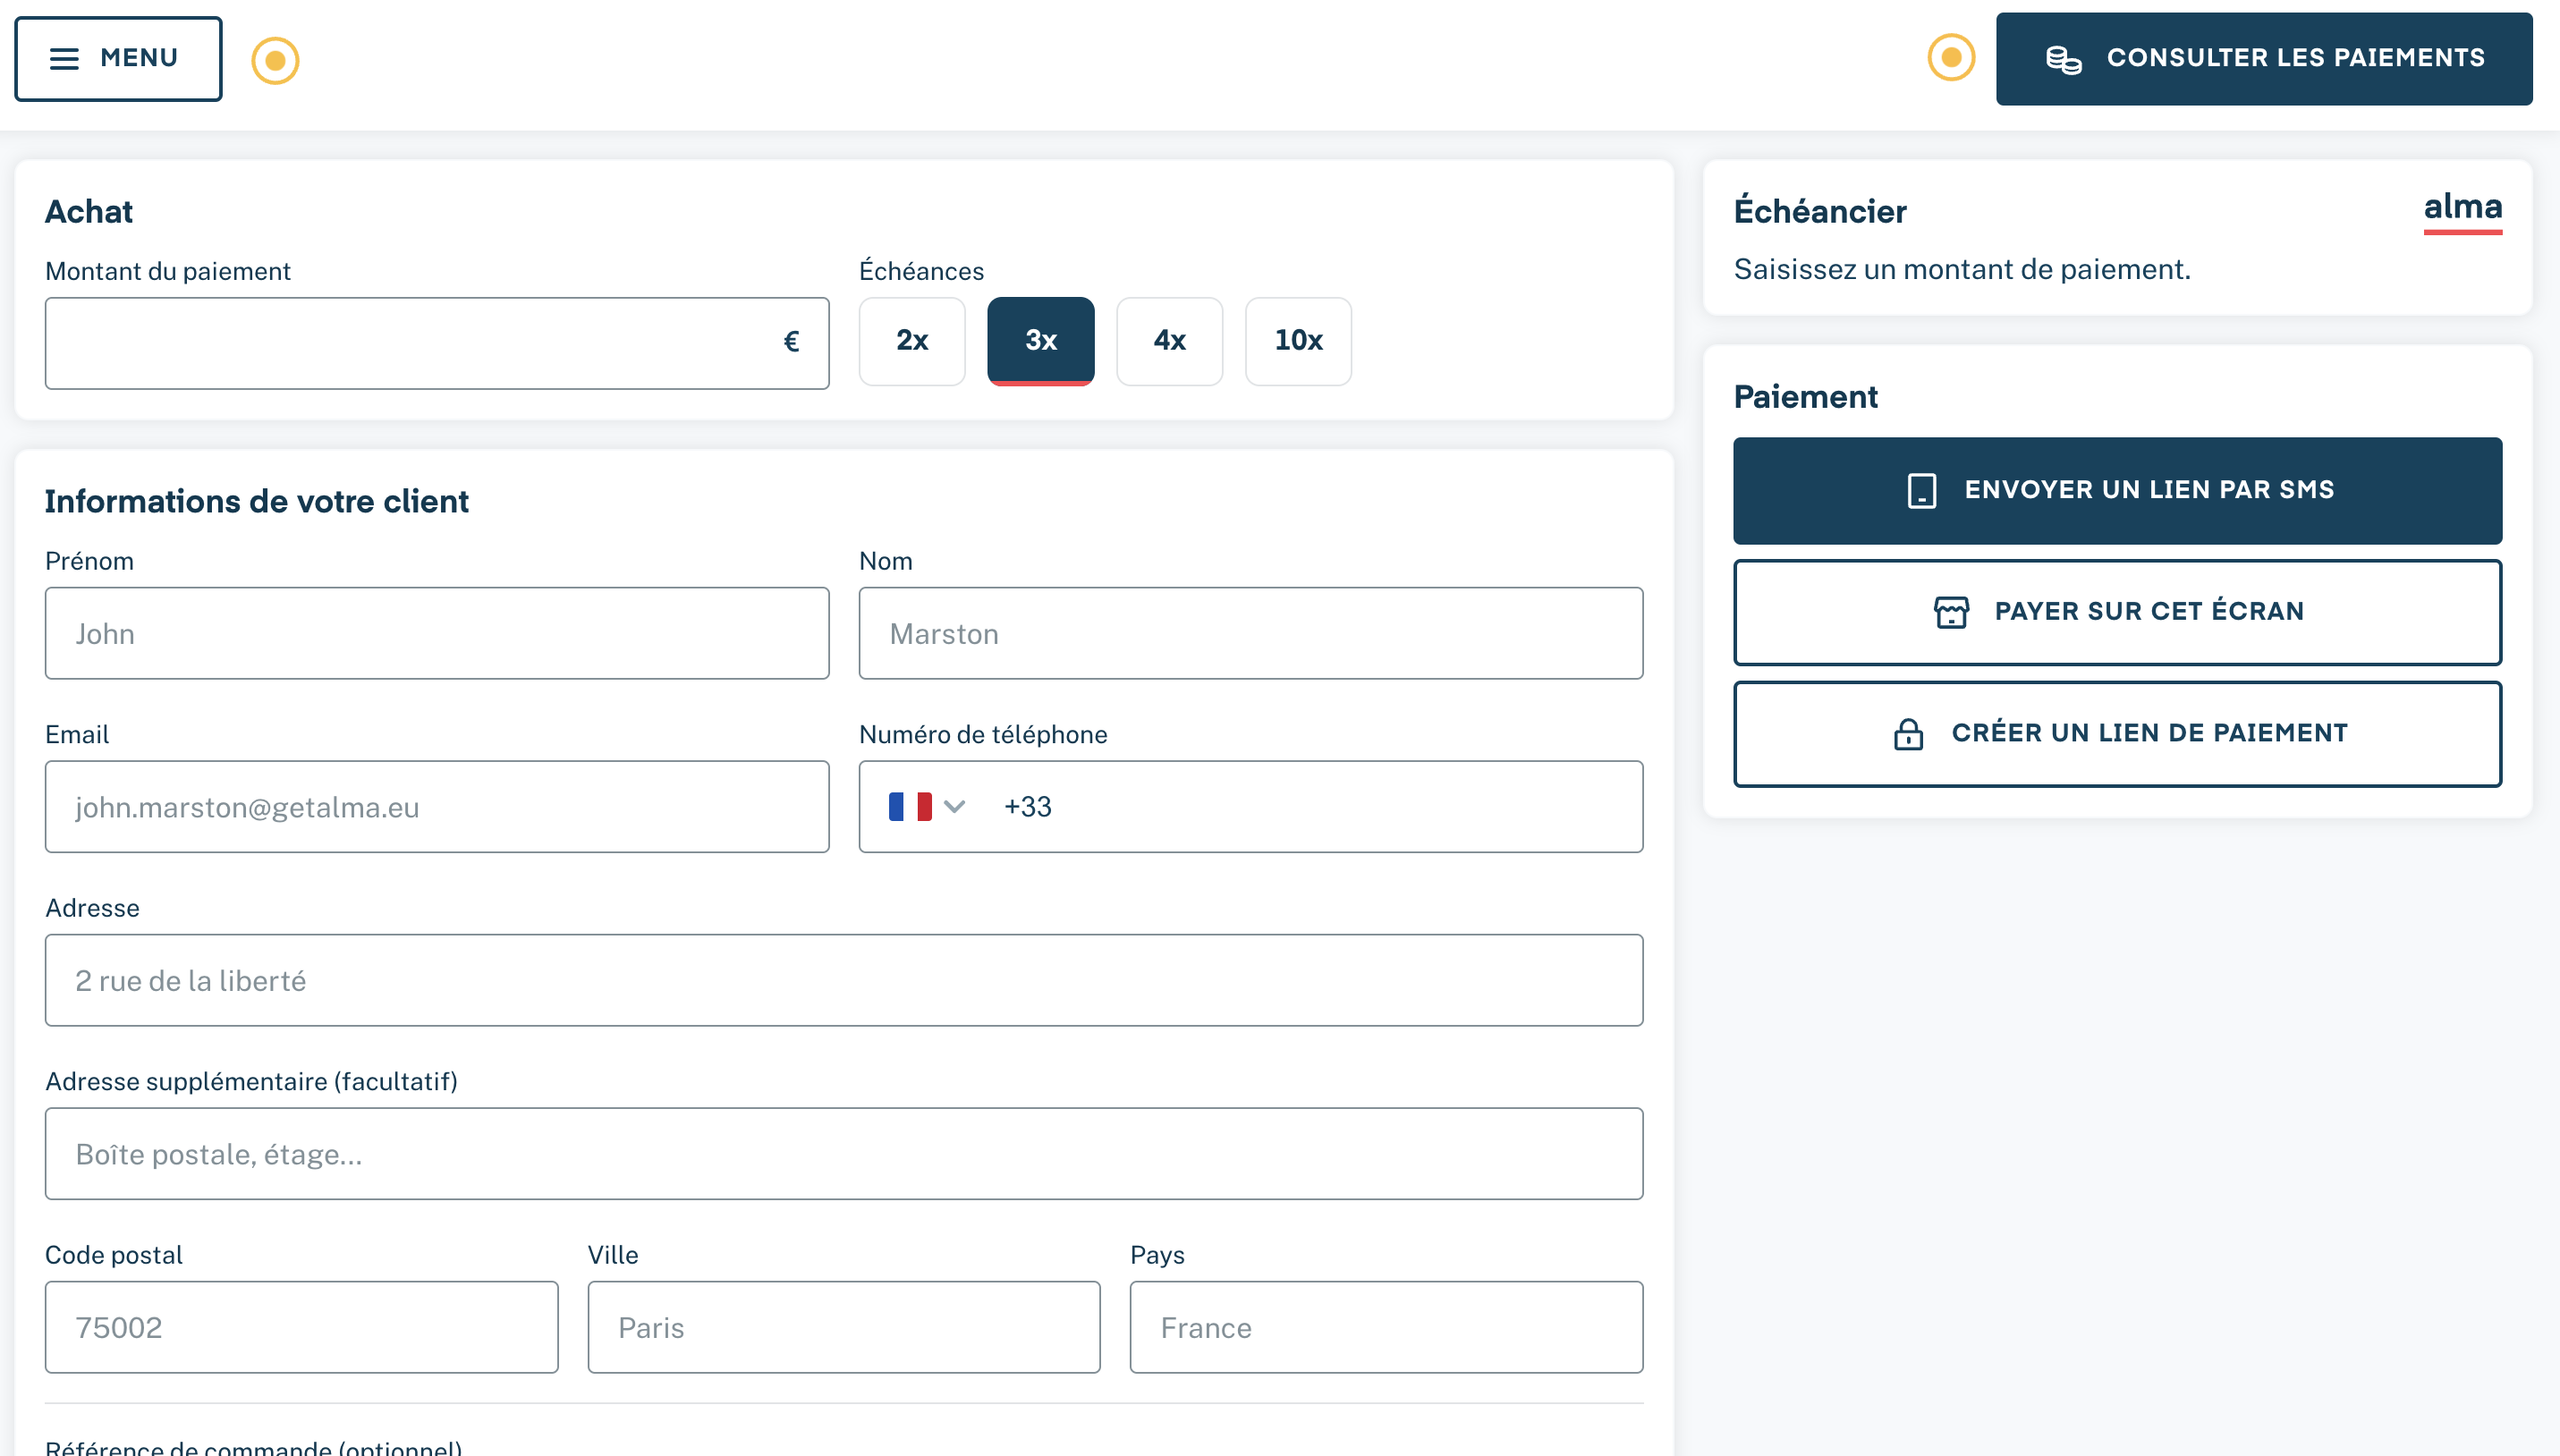
Task: Click the Ville input field
Action: [844, 1327]
